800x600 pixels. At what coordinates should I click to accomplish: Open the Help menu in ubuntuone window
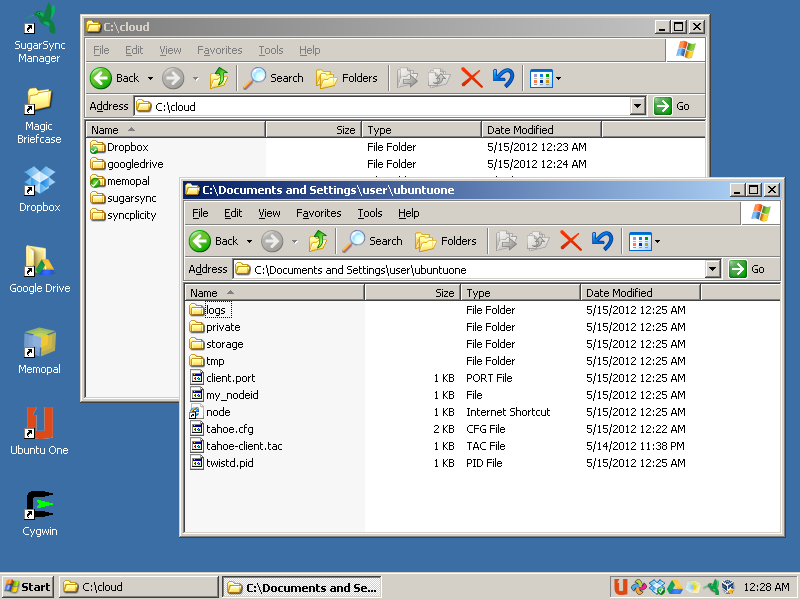[409, 213]
